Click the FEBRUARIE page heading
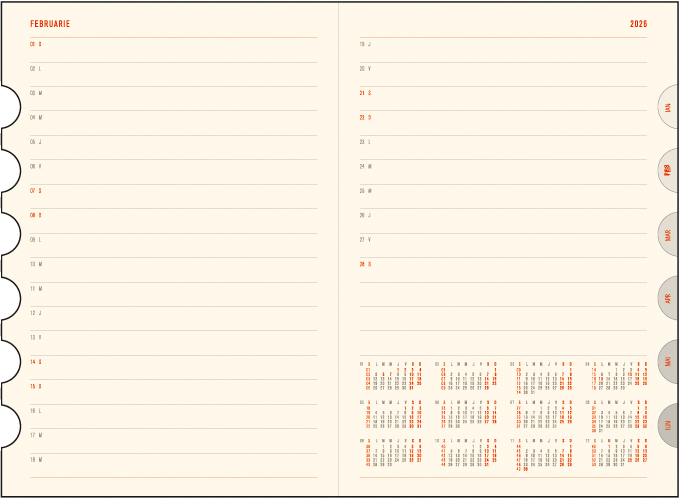 point(50,23)
